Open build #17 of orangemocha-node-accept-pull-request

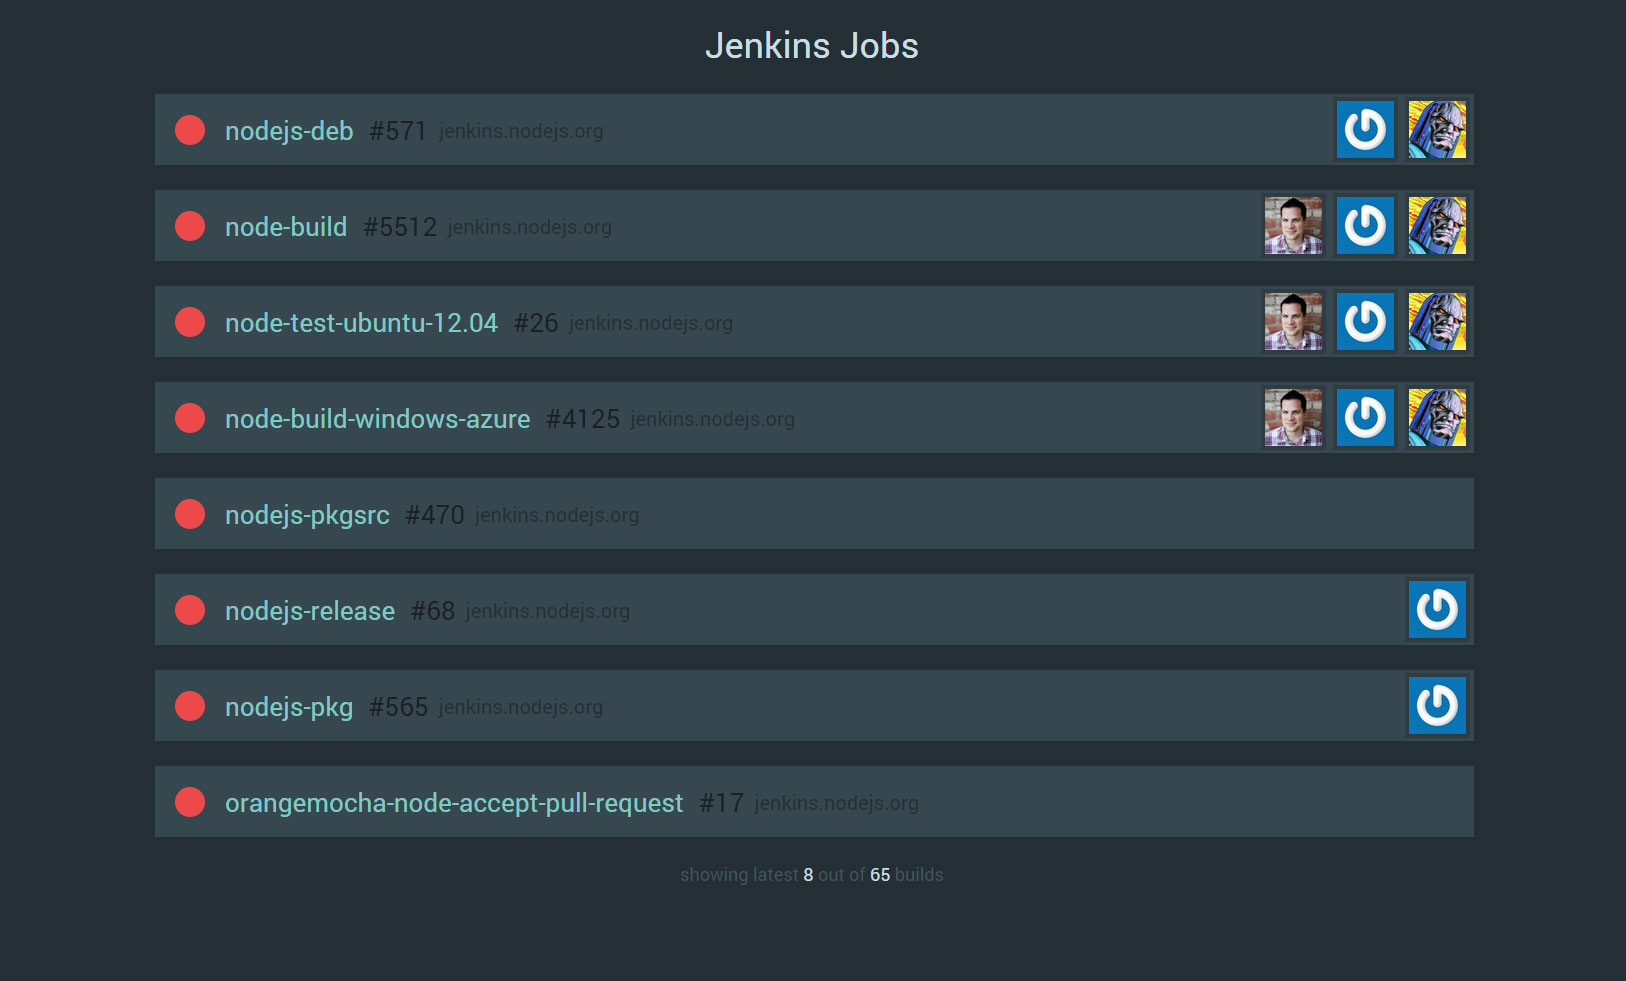coord(721,802)
